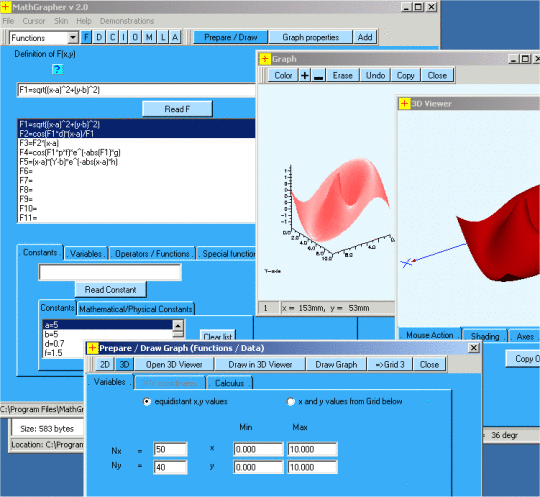Open the Cursor menu
Screen dimensions: 540x497
34,21
